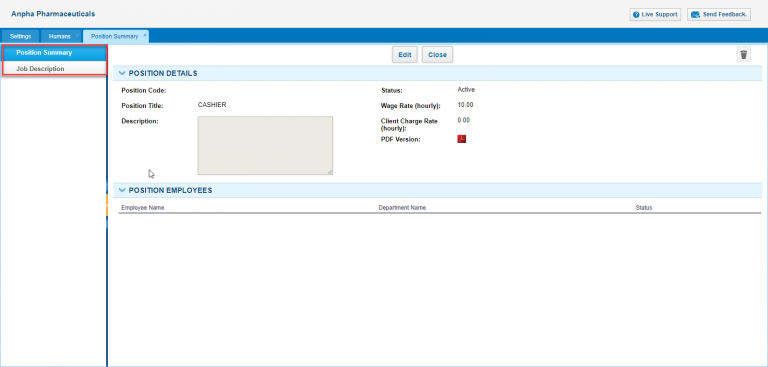This screenshot has height=367, width=768.
Task: Collapse the Position Employees section chevron
Action: point(122,191)
